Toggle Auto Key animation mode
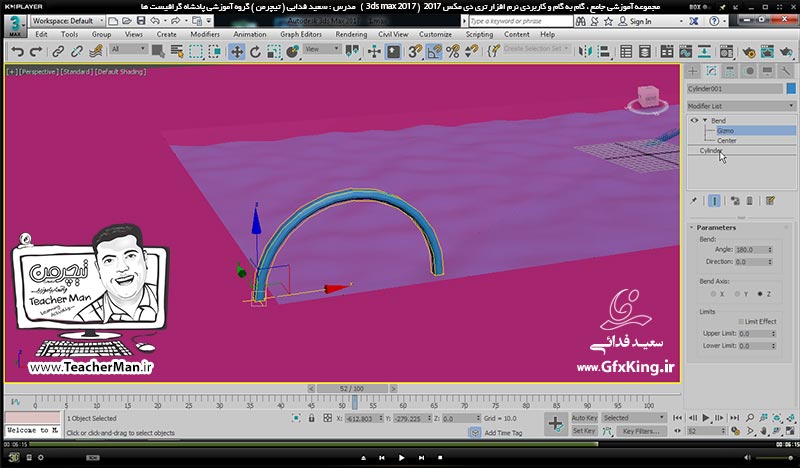This screenshot has height=468, width=800. tap(584, 418)
